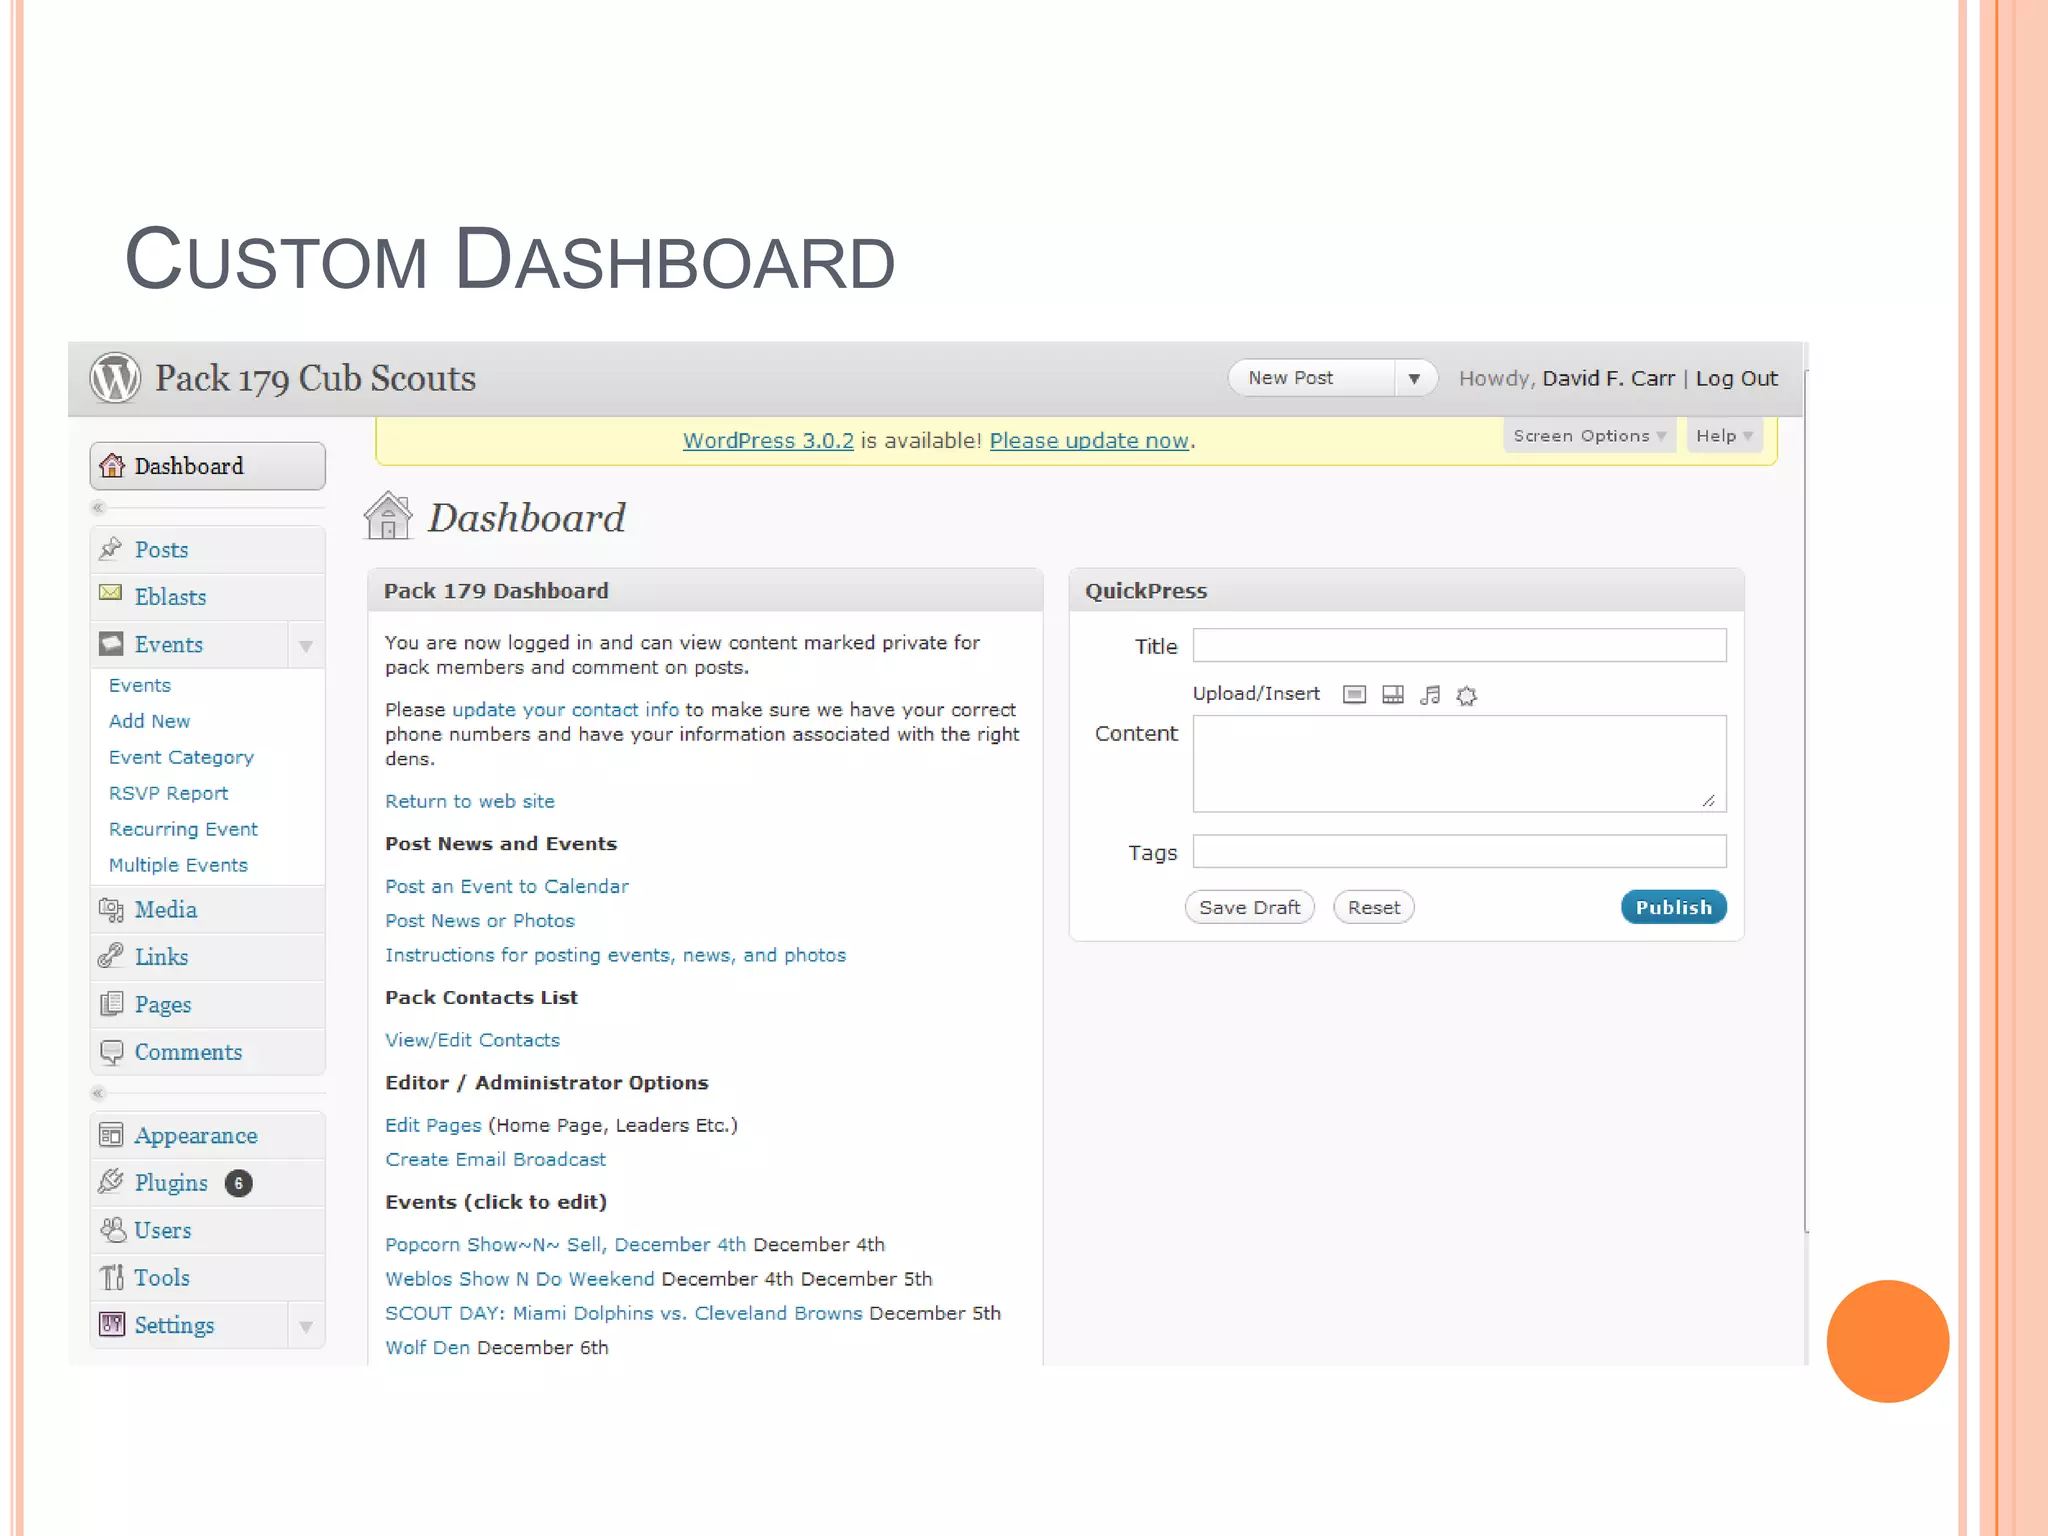2048x1536 pixels.
Task: Click the Return to web site link
Action: tap(470, 801)
